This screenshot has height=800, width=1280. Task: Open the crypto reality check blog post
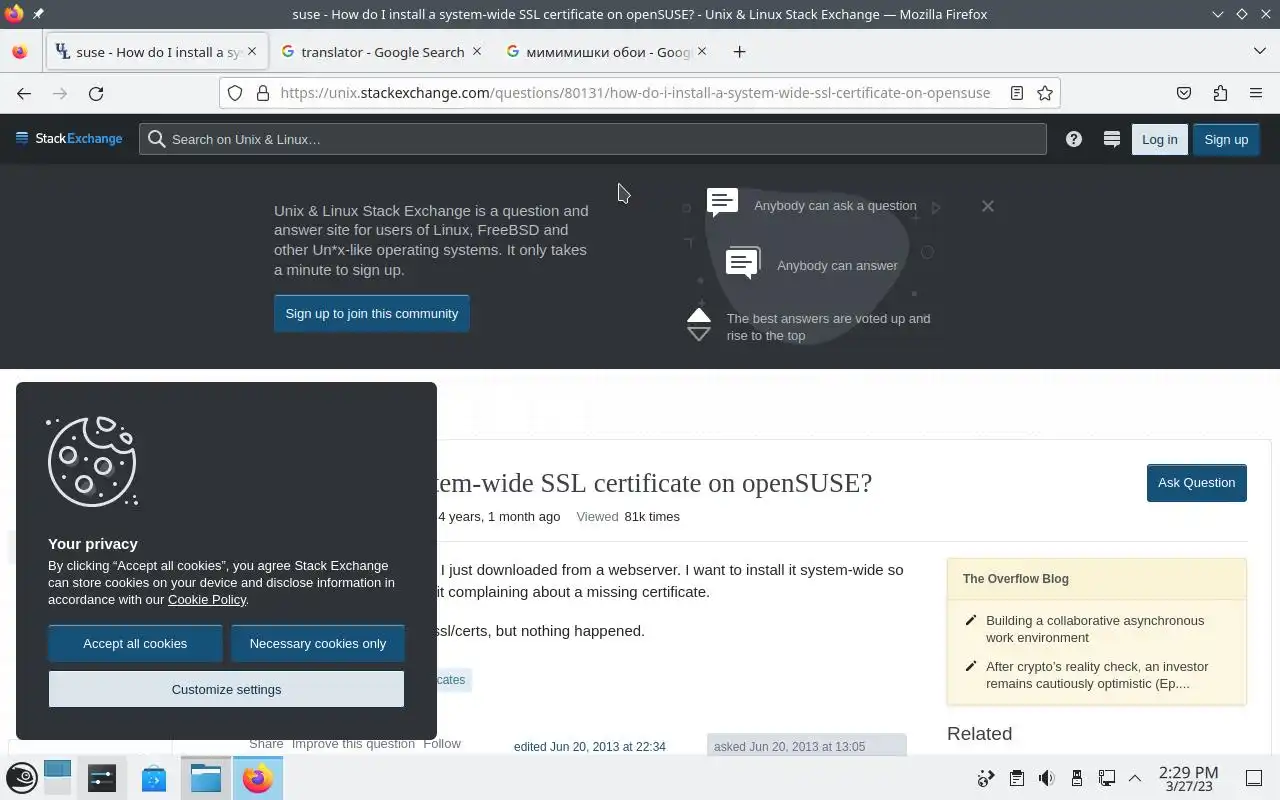click(1097, 675)
